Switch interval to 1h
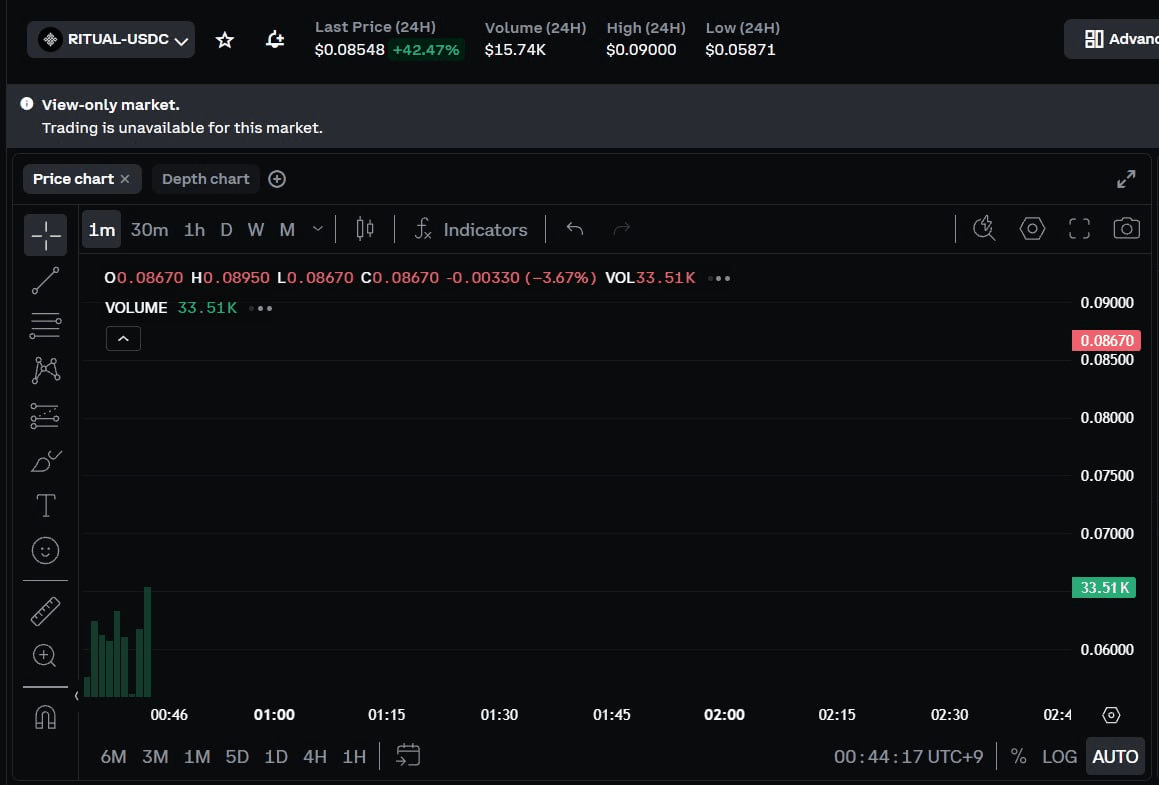 click(194, 229)
